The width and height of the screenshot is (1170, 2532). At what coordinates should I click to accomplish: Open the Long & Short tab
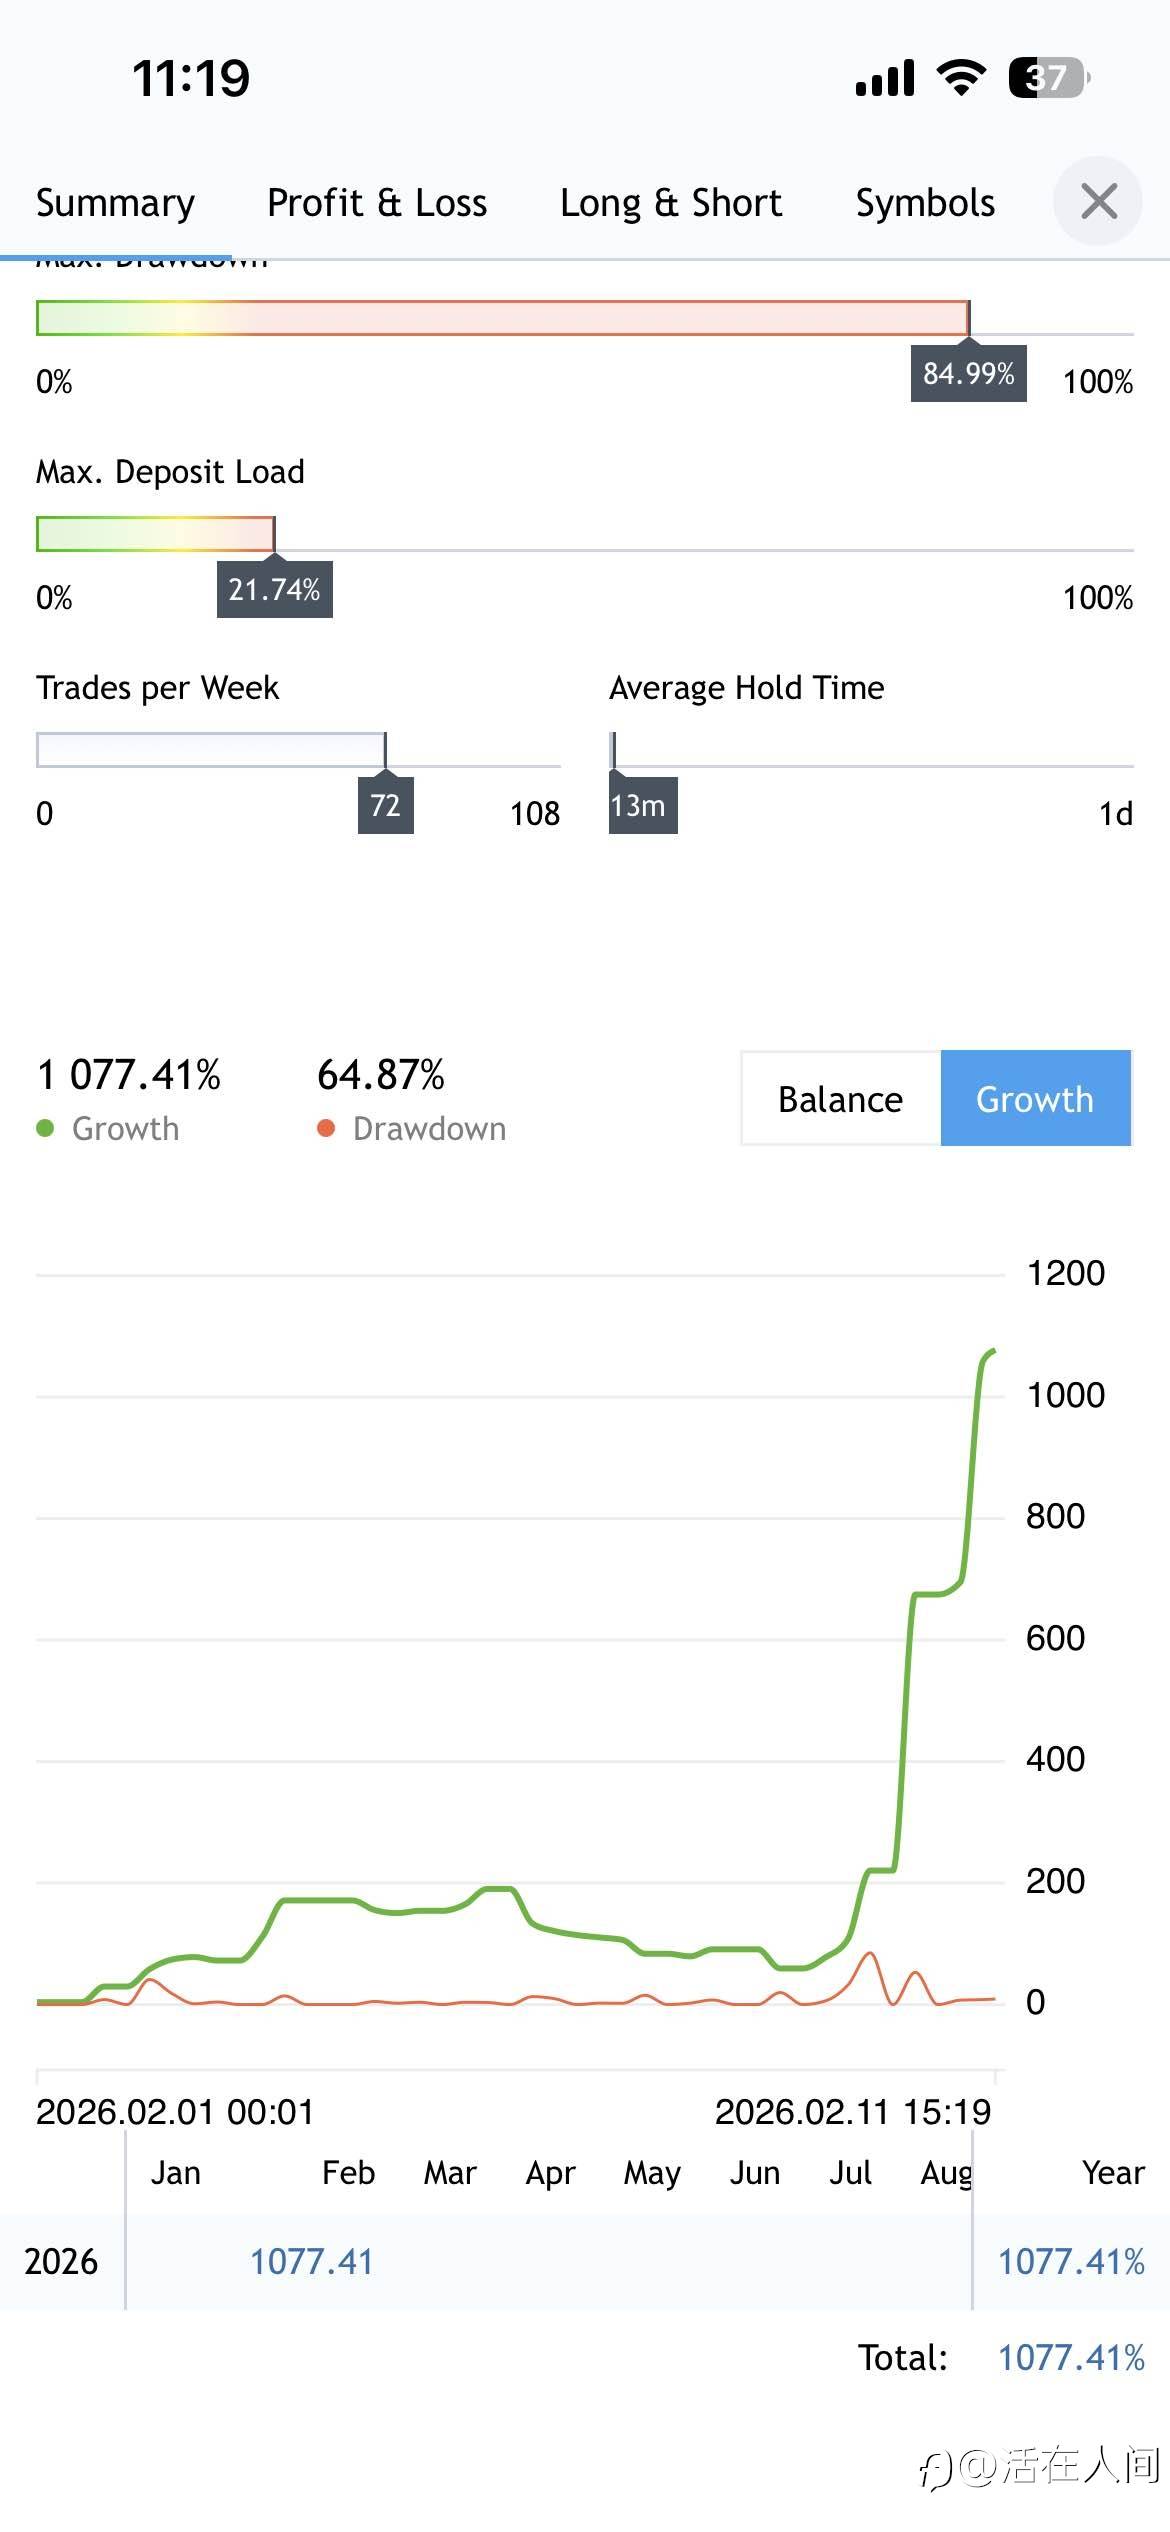670,203
